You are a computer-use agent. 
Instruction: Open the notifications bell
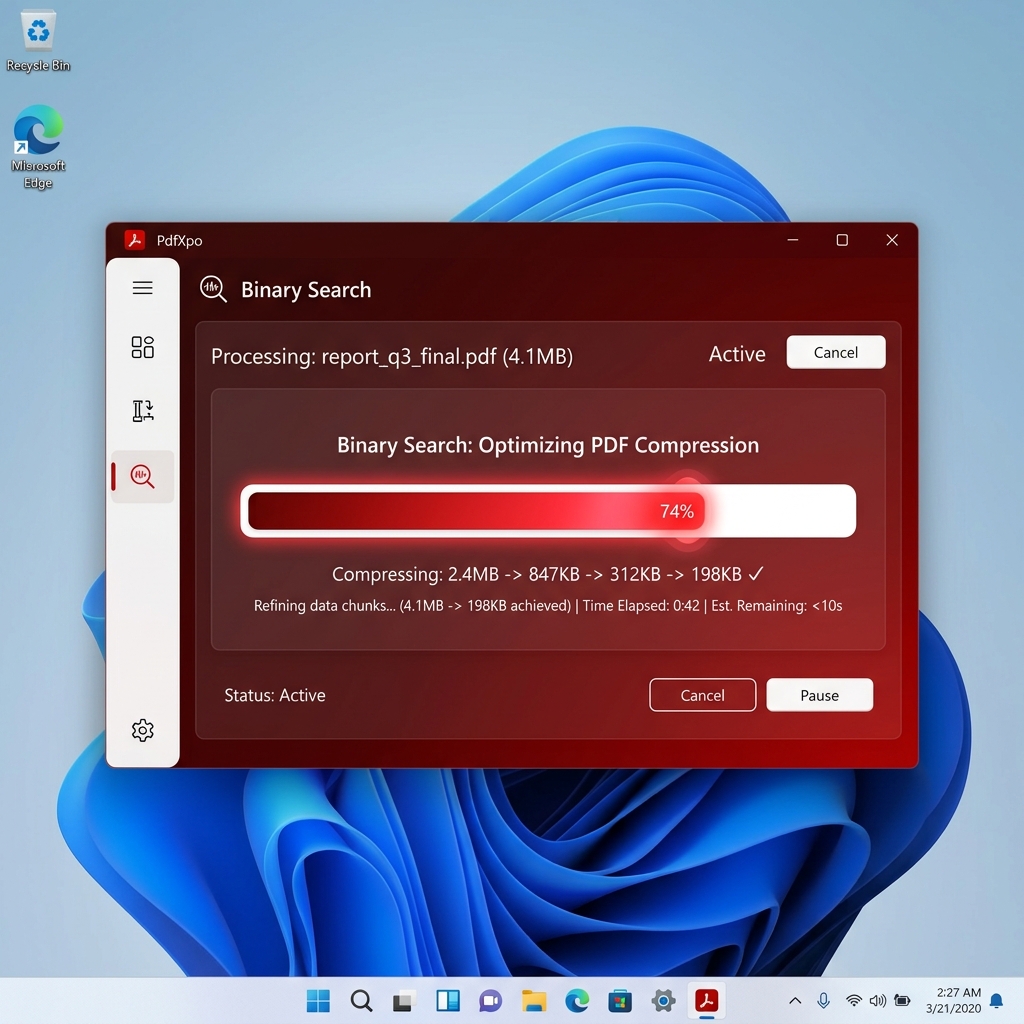click(995, 1000)
